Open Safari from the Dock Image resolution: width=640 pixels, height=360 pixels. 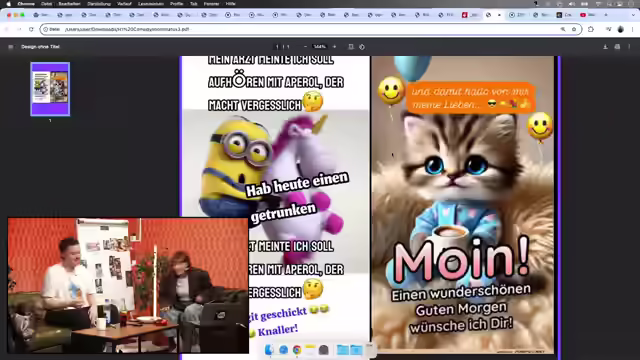pyautogui.click(x=283, y=350)
